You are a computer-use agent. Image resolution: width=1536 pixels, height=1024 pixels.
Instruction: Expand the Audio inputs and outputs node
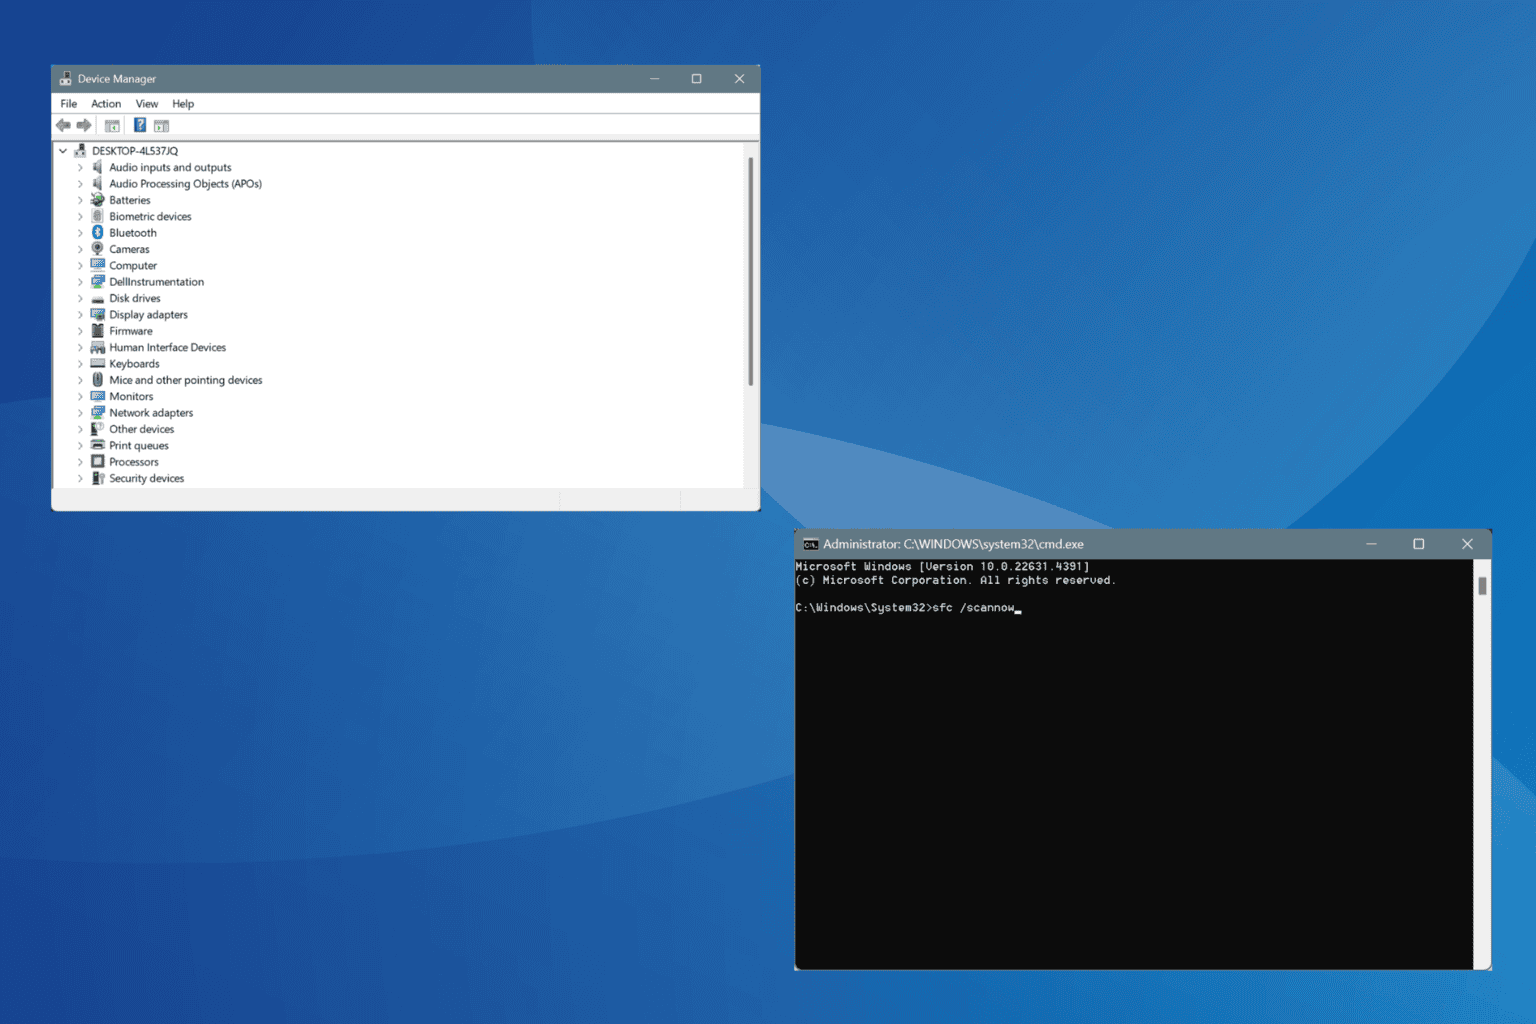[x=80, y=167]
